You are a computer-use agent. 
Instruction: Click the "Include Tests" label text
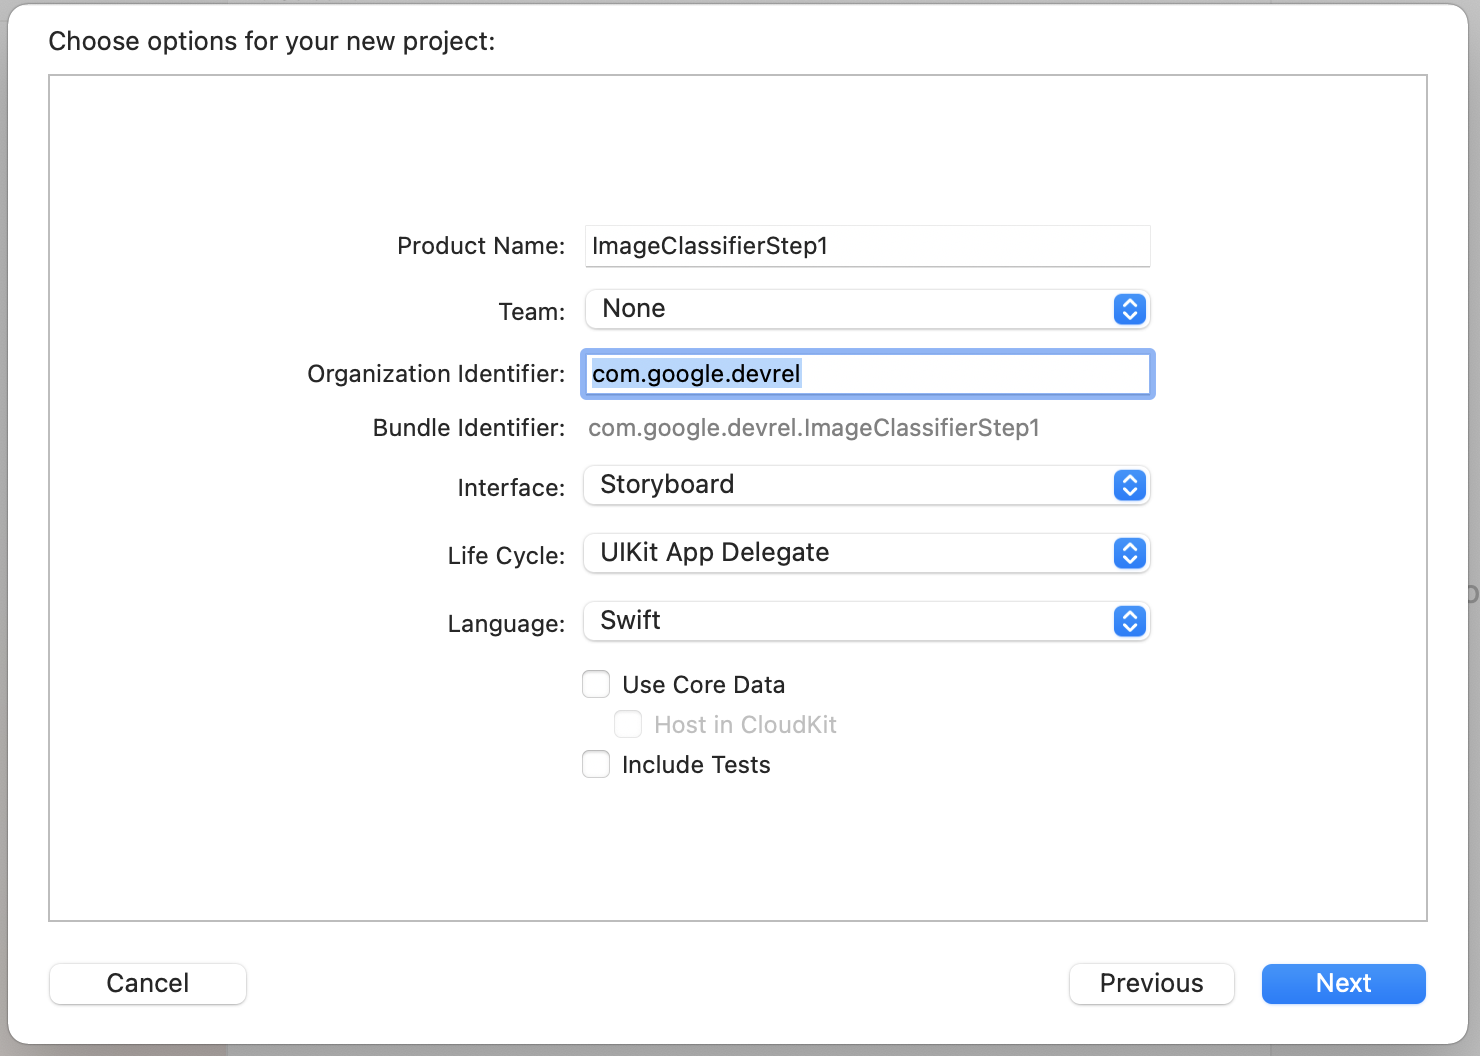point(696,765)
